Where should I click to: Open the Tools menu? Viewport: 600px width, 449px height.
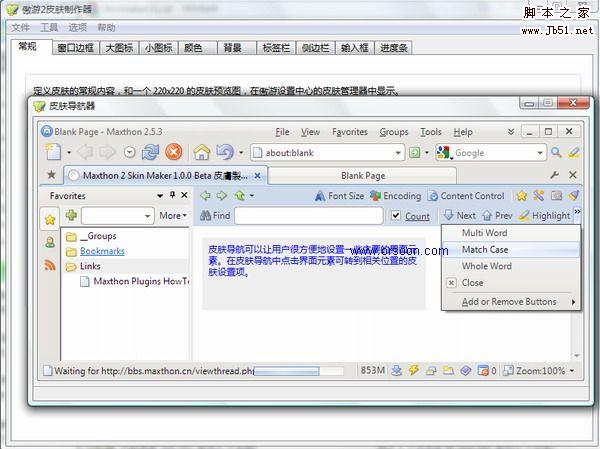(x=431, y=132)
